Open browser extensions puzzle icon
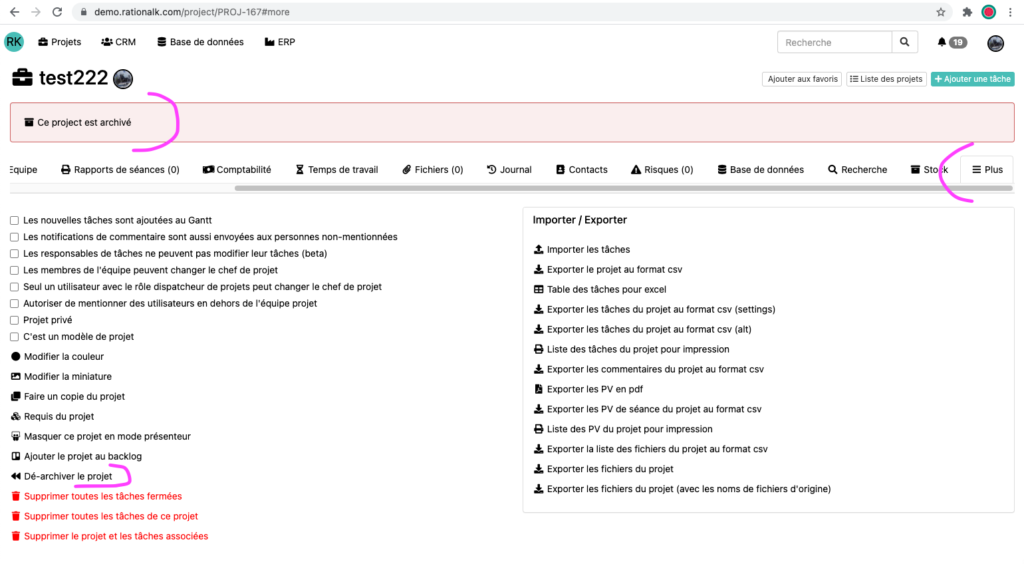This screenshot has width=1024, height=564. click(x=967, y=12)
